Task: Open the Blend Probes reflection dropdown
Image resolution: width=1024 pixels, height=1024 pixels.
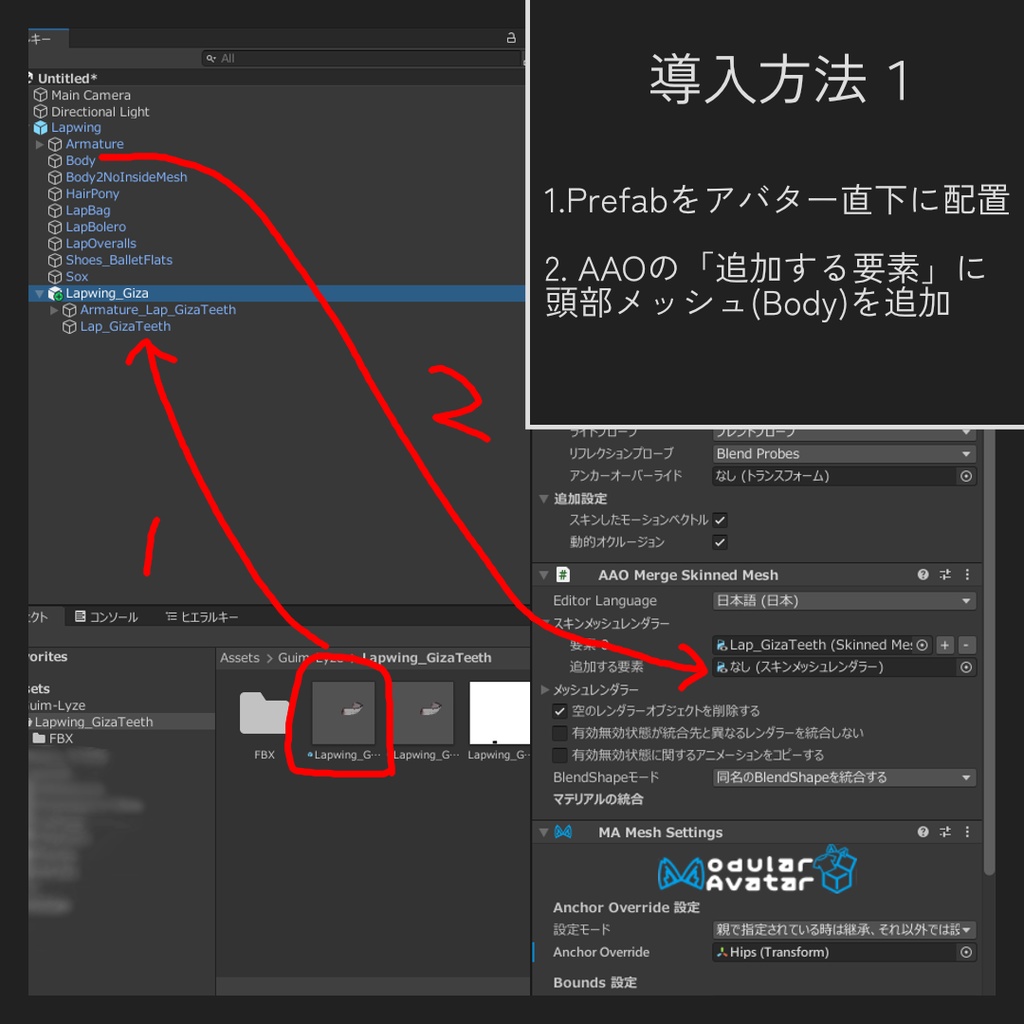Action: [843, 453]
